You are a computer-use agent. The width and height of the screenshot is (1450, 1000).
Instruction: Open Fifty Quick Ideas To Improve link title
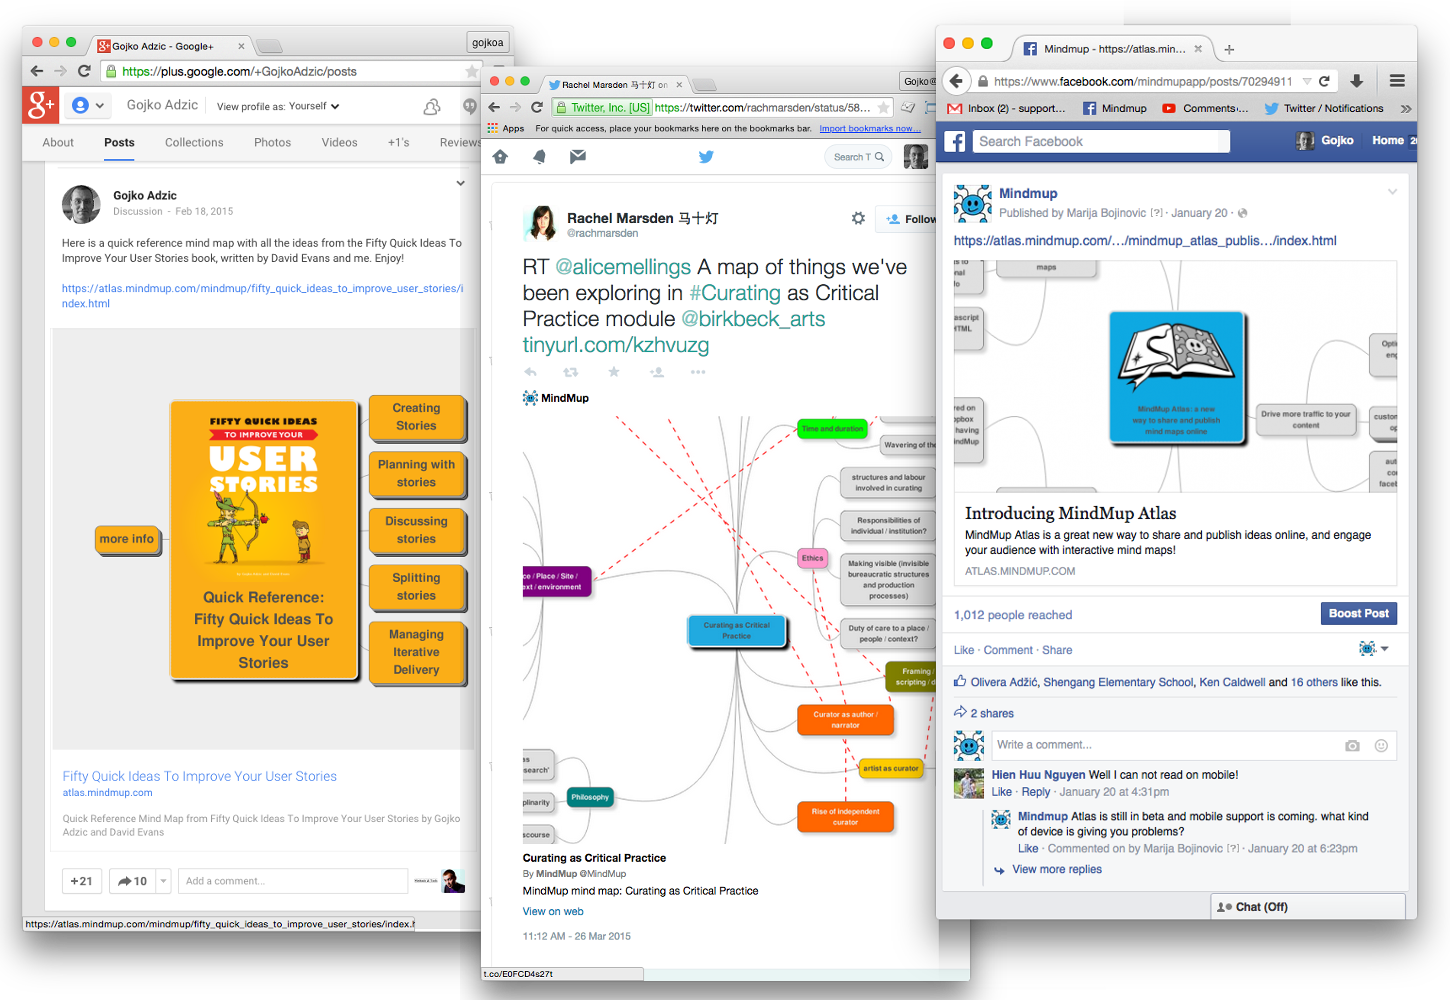[199, 776]
